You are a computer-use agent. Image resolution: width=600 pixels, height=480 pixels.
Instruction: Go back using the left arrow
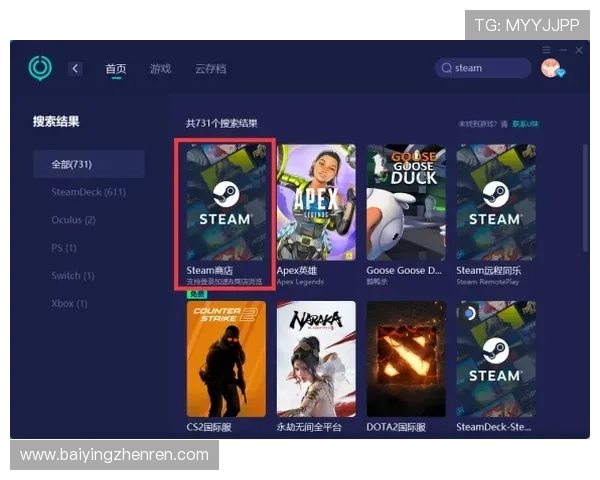click(75, 68)
